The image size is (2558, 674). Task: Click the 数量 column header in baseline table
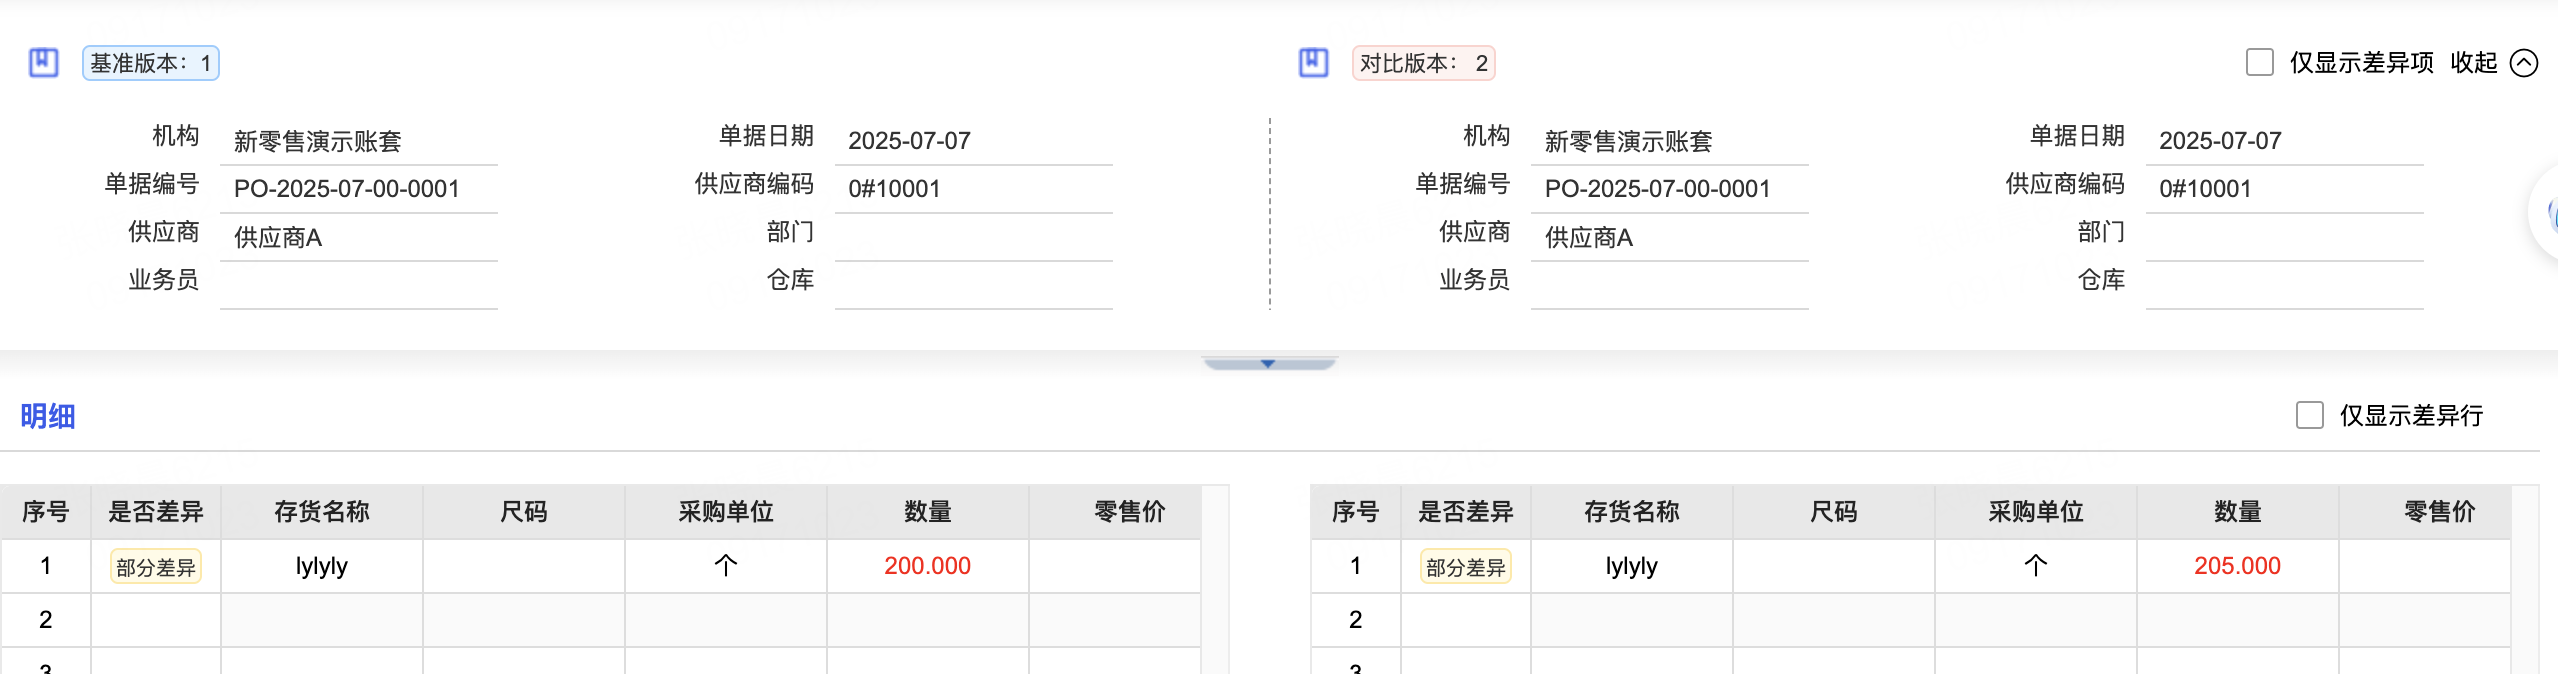tap(927, 512)
